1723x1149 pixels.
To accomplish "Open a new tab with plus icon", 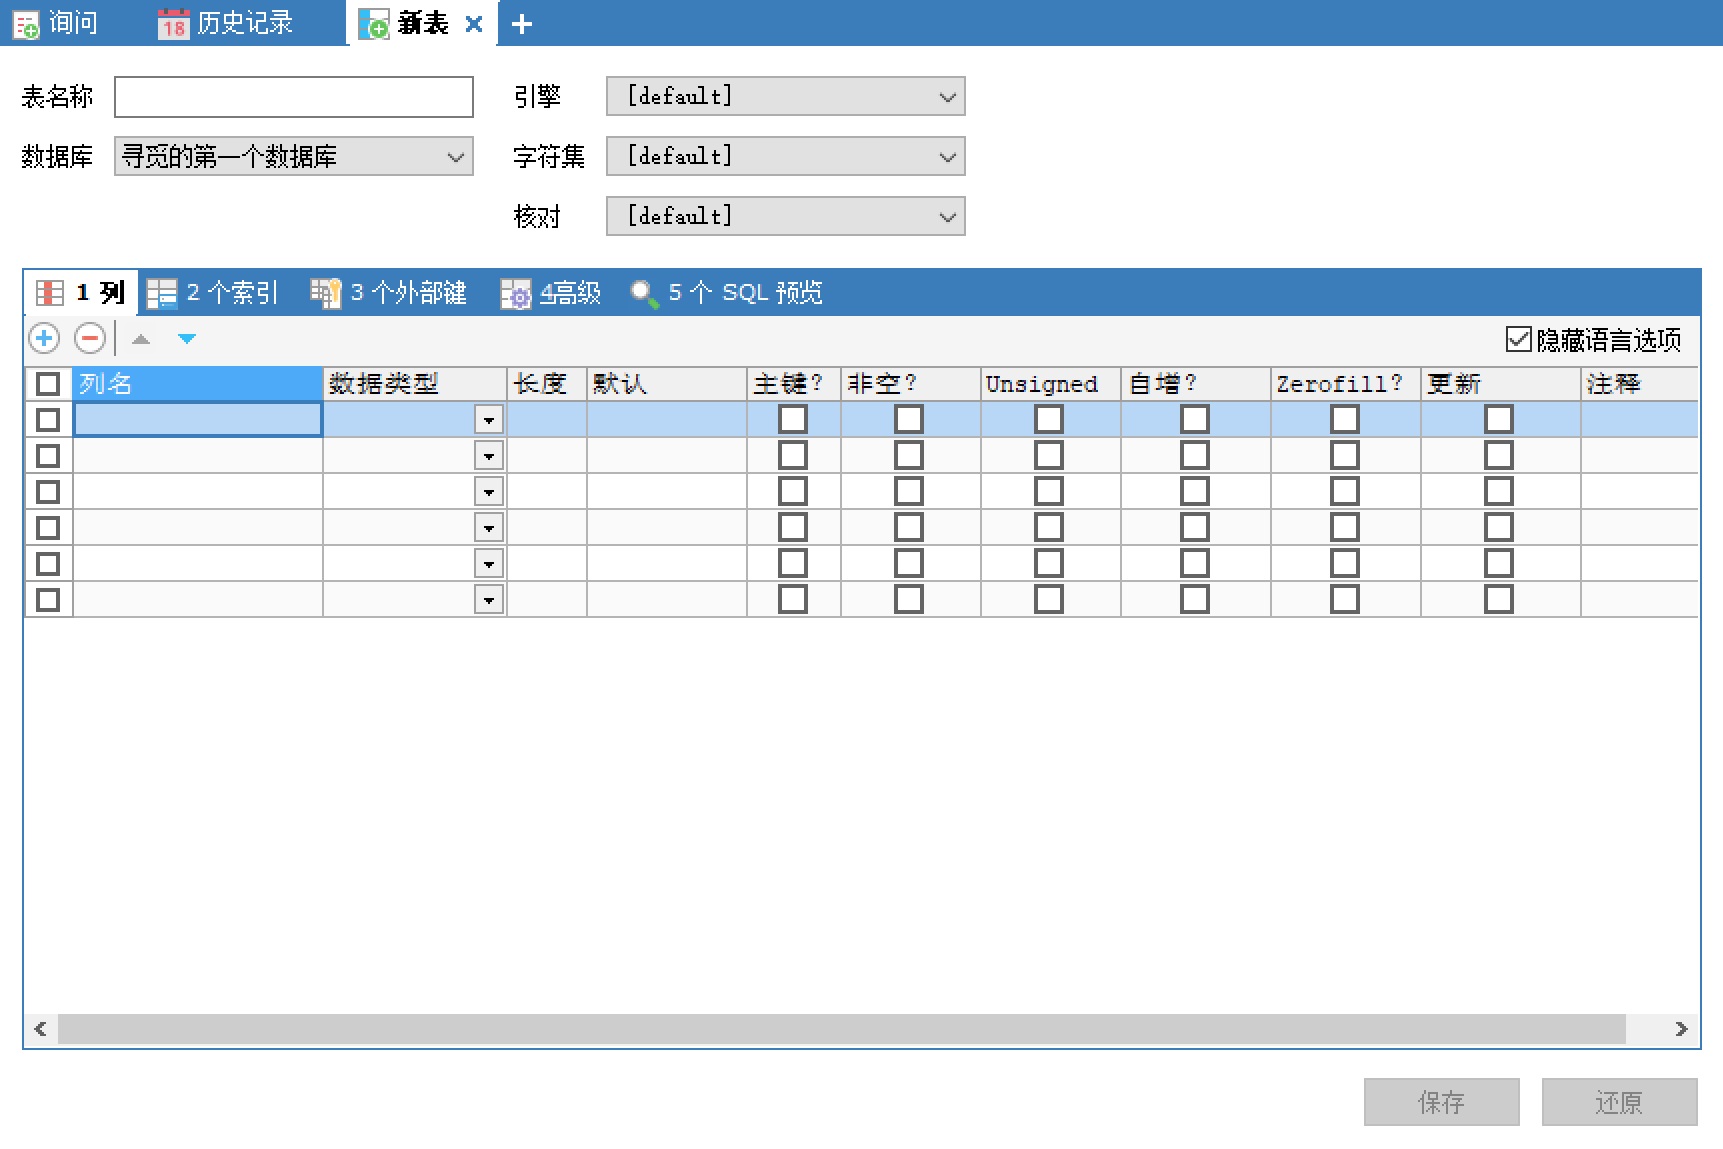I will pyautogui.click(x=521, y=24).
